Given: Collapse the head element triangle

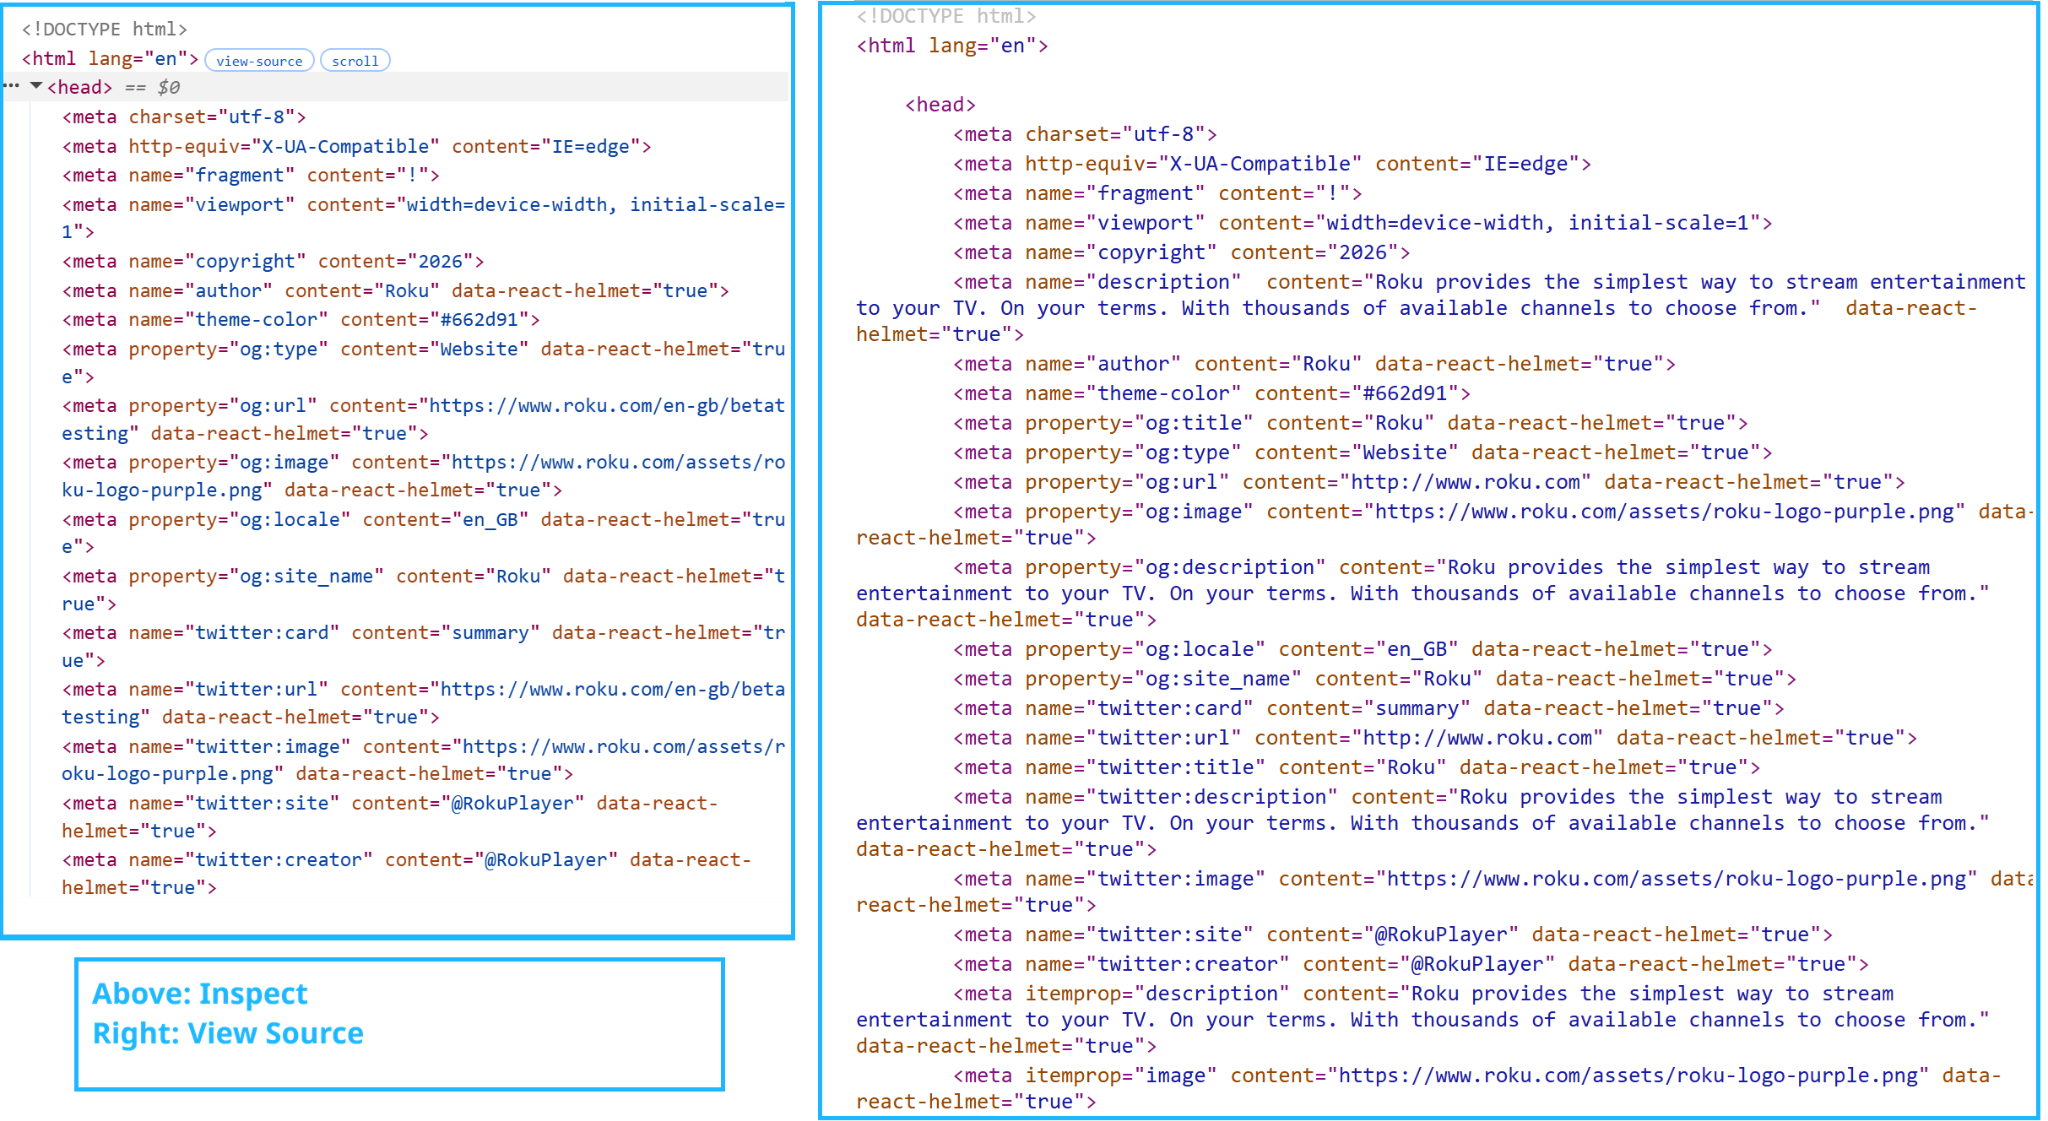Looking at the screenshot, I should pos(36,86).
